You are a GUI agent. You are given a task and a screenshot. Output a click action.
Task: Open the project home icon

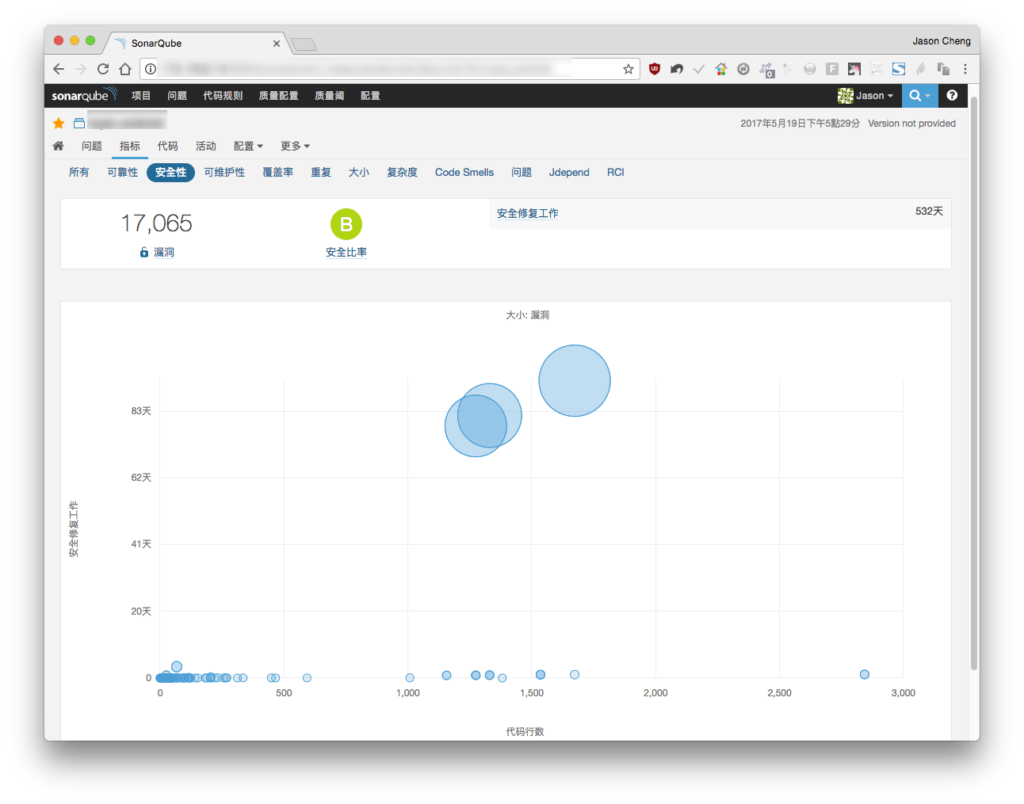pos(58,146)
